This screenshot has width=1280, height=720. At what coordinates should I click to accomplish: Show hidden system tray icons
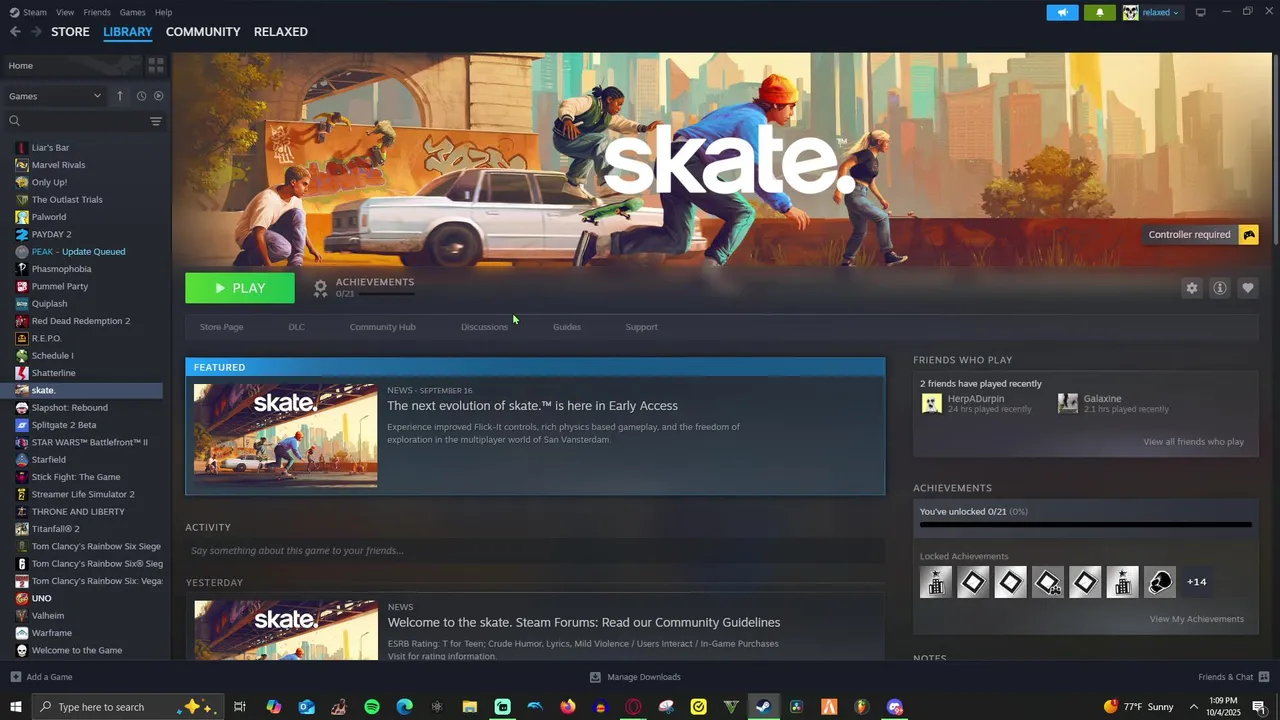1193,707
